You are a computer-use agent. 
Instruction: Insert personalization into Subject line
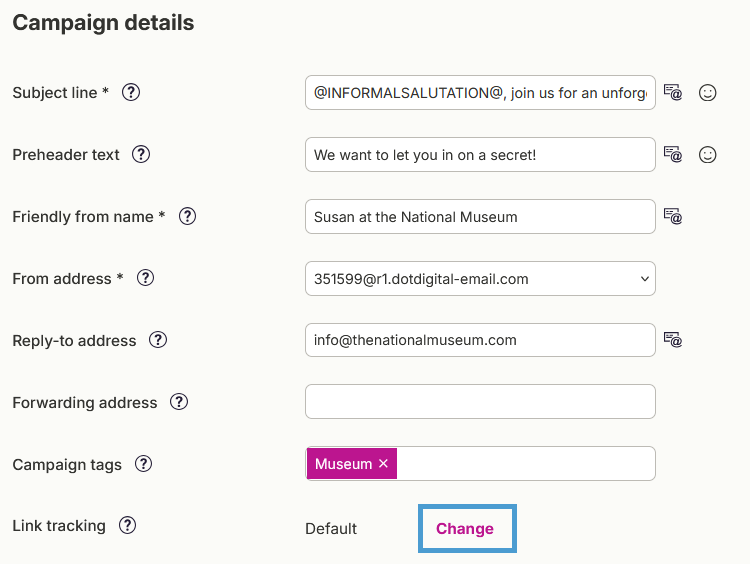(673, 92)
